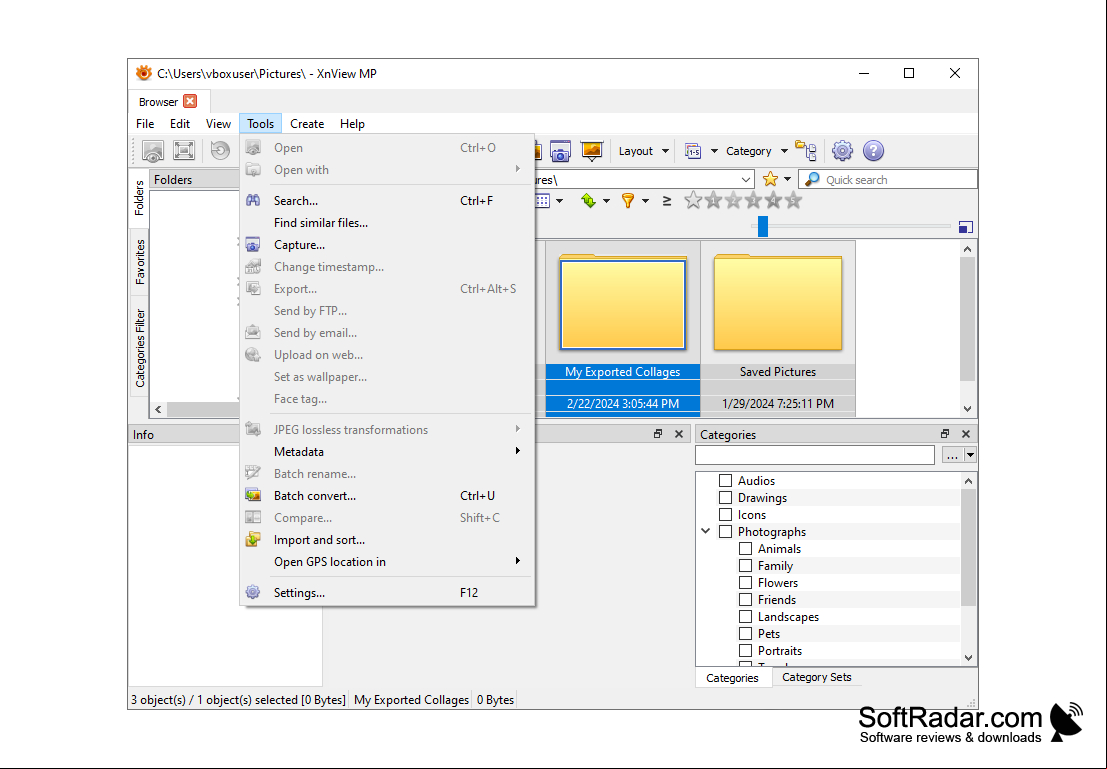Close the Browser tab
This screenshot has width=1107, height=769.
pyautogui.click(x=190, y=101)
